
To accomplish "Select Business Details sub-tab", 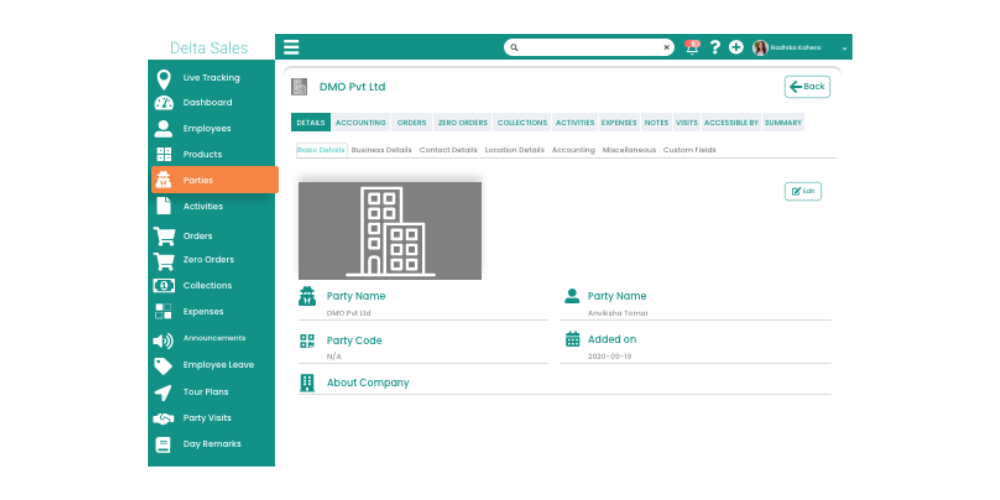I will point(381,150).
